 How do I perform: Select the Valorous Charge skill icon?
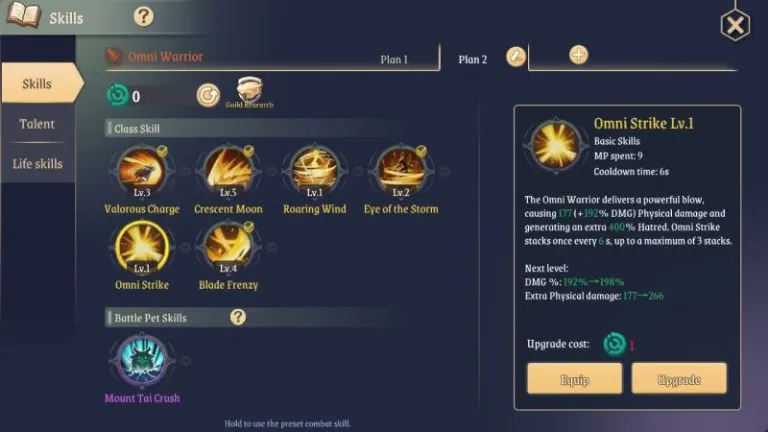[142, 170]
